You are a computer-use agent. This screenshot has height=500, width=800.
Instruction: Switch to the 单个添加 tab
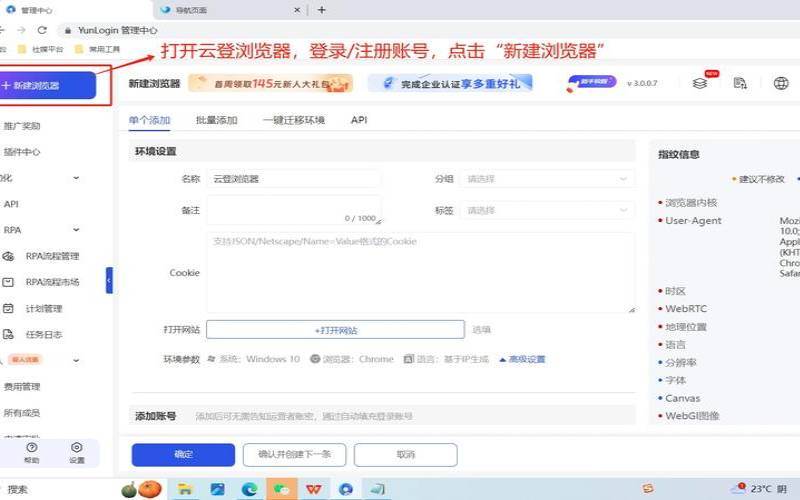(149, 120)
